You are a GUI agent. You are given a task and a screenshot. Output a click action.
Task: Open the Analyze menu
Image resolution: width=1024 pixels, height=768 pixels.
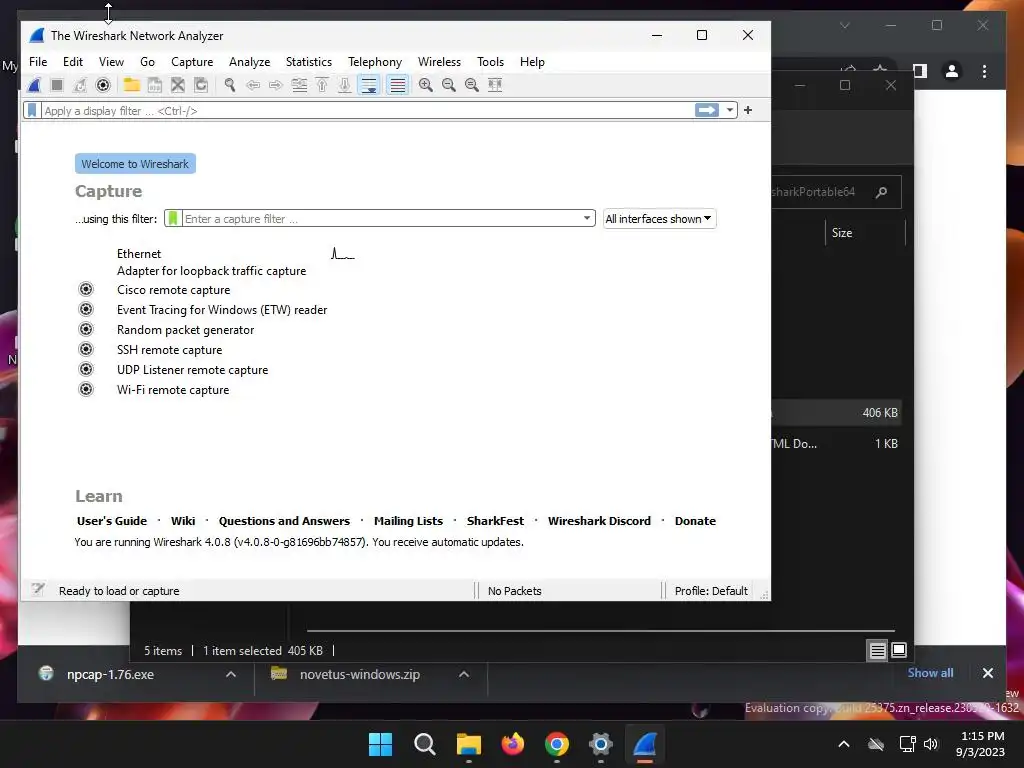click(249, 62)
